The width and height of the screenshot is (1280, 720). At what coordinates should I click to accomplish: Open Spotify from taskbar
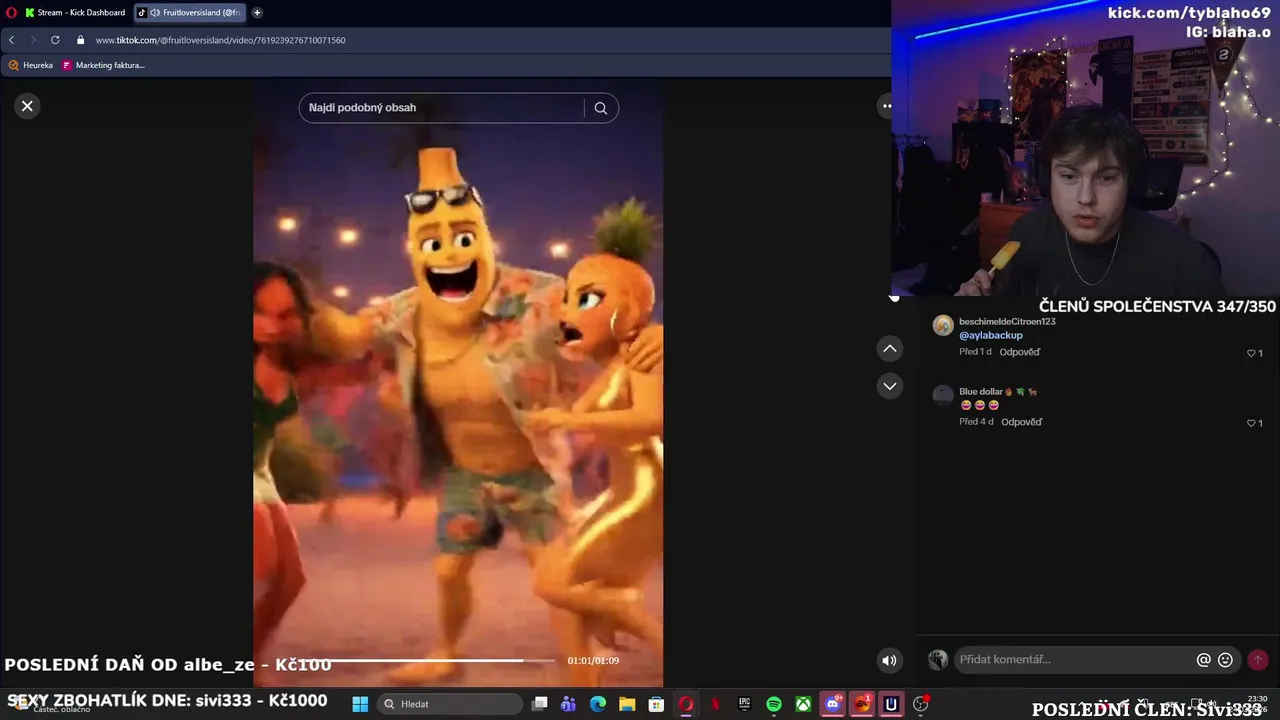point(774,704)
